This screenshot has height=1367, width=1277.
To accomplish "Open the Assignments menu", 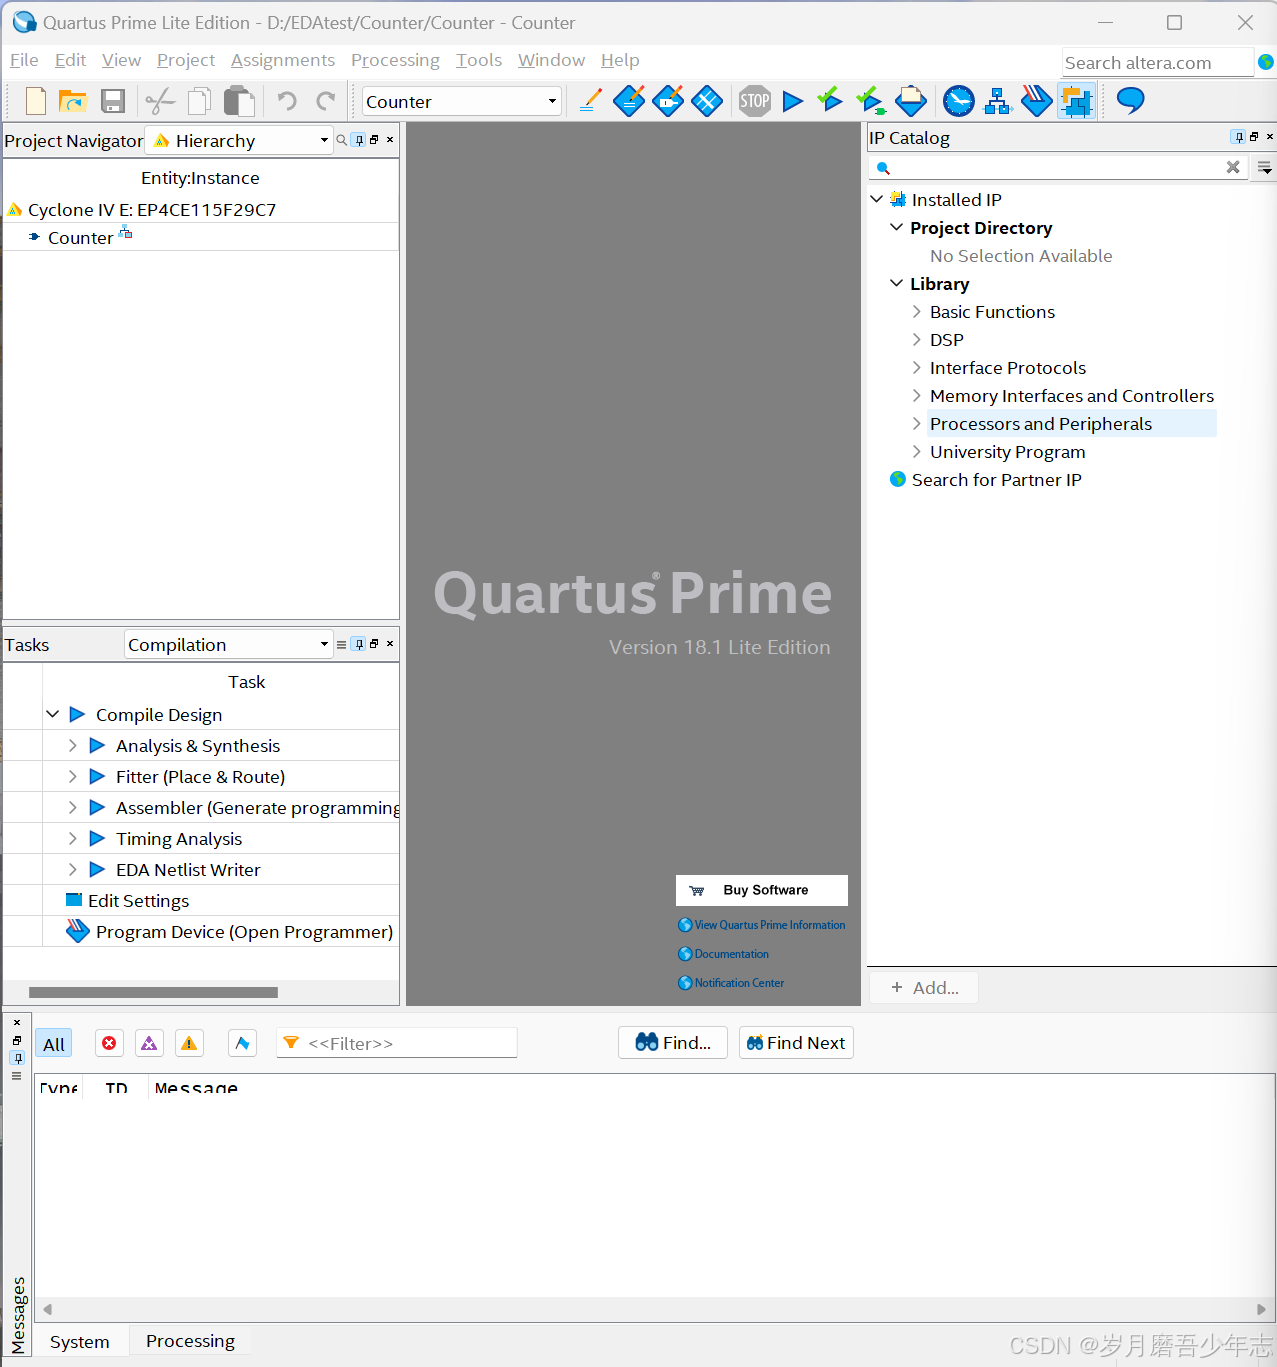I will (283, 60).
